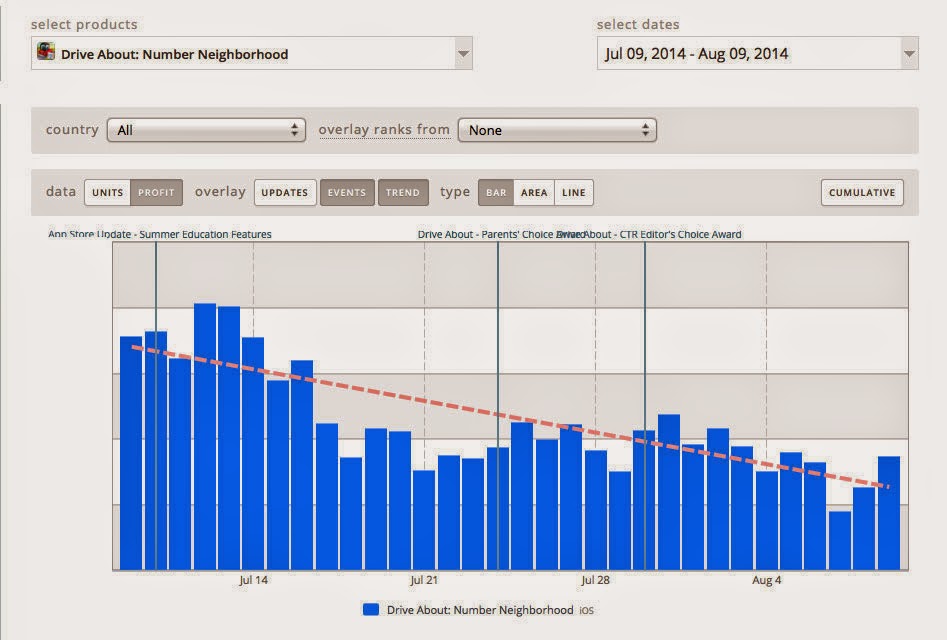Screen dimensions: 947x640
Task: Select Area chart type
Action: [x=534, y=193]
